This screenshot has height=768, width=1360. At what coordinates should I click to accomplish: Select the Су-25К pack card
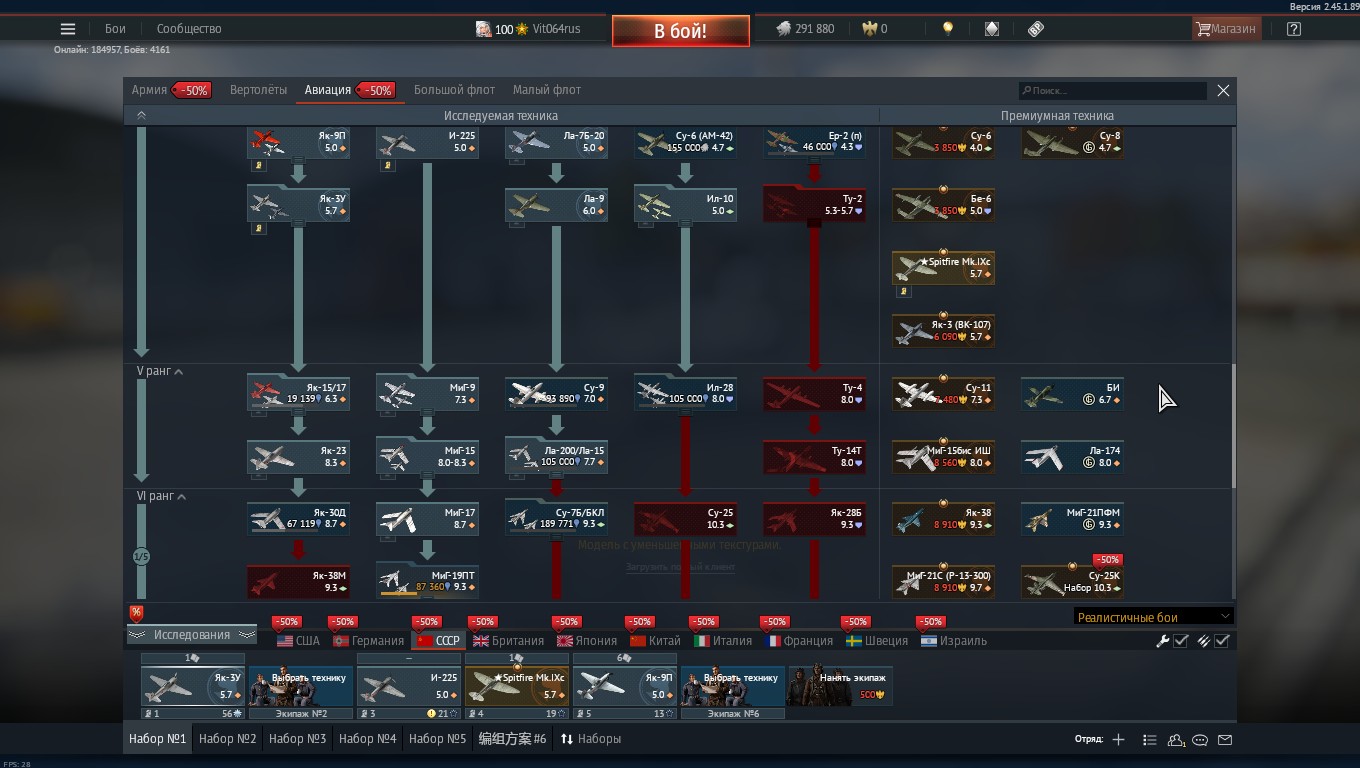tap(1072, 581)
